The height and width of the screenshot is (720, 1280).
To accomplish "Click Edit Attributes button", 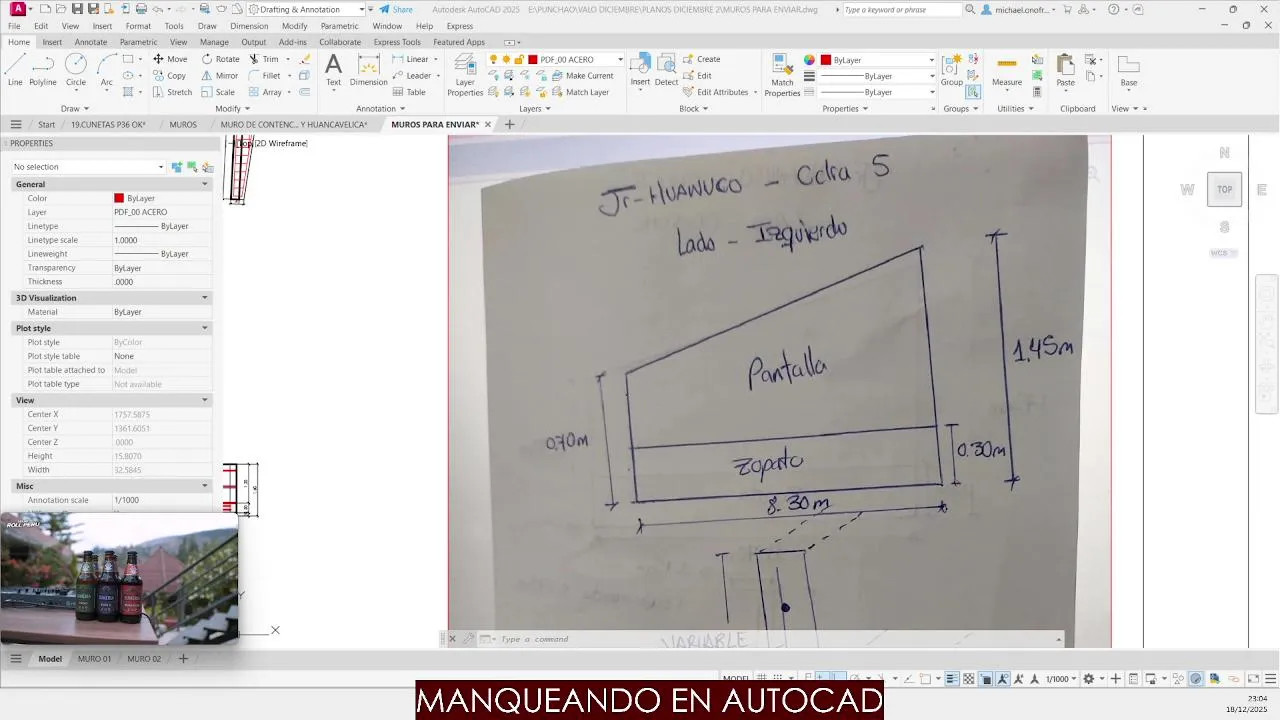I will (x=715, y=92).
